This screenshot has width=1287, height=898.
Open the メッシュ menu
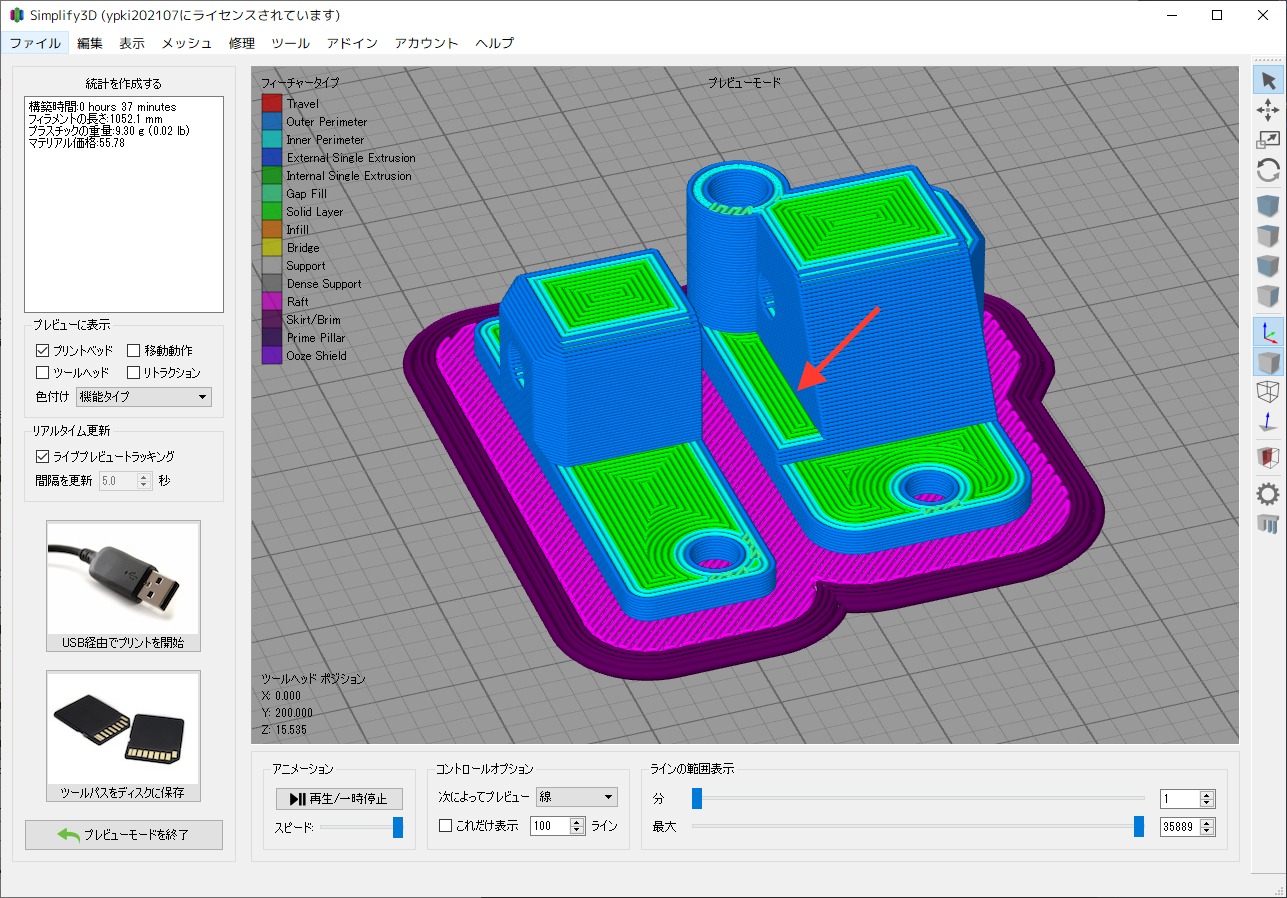186,43
